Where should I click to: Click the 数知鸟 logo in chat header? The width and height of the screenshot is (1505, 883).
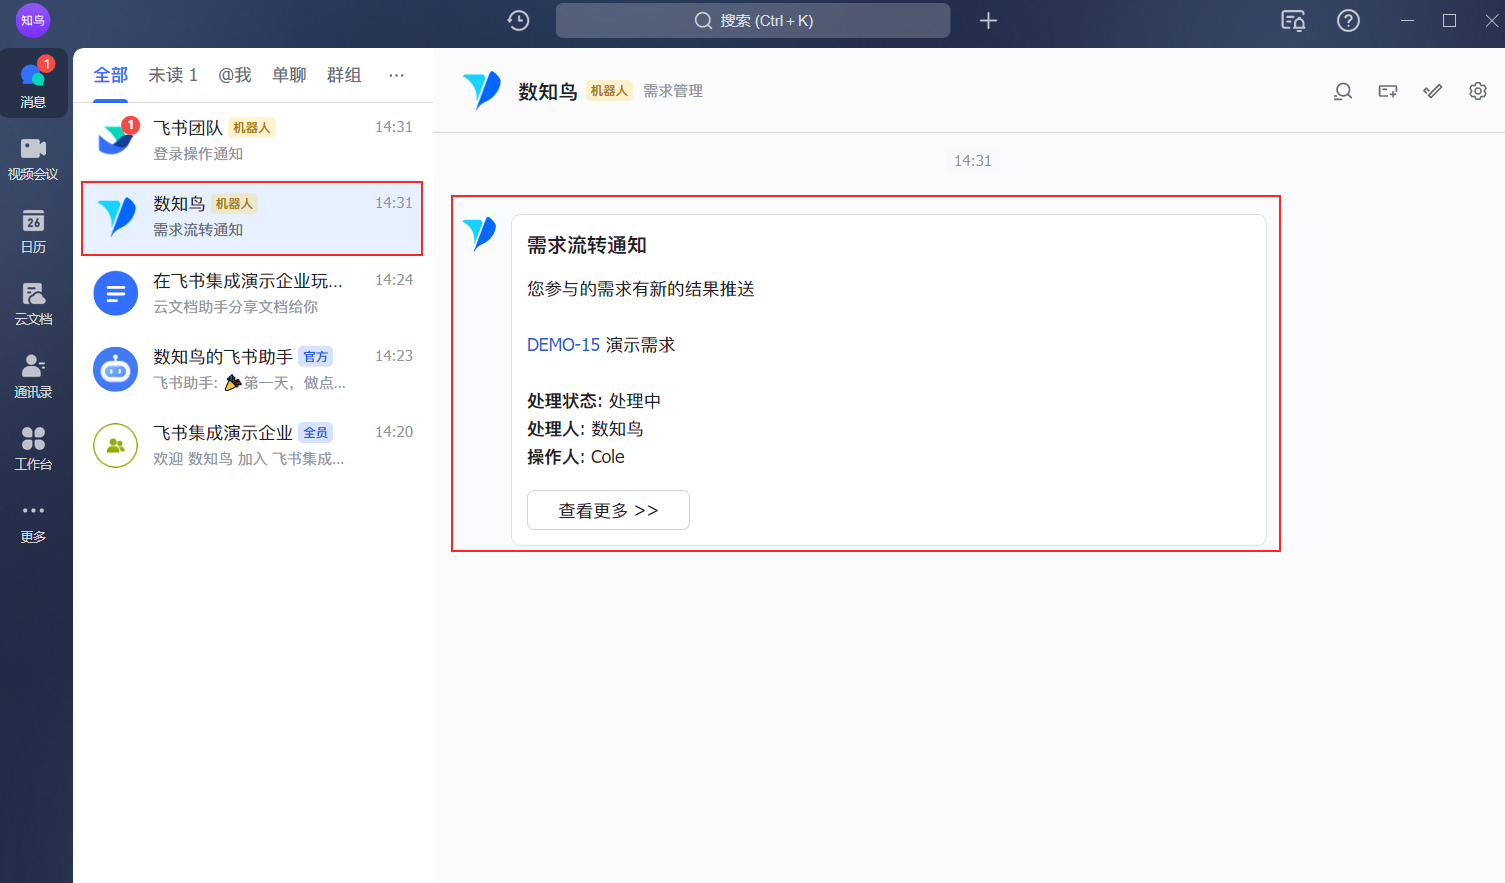[482, 90]
